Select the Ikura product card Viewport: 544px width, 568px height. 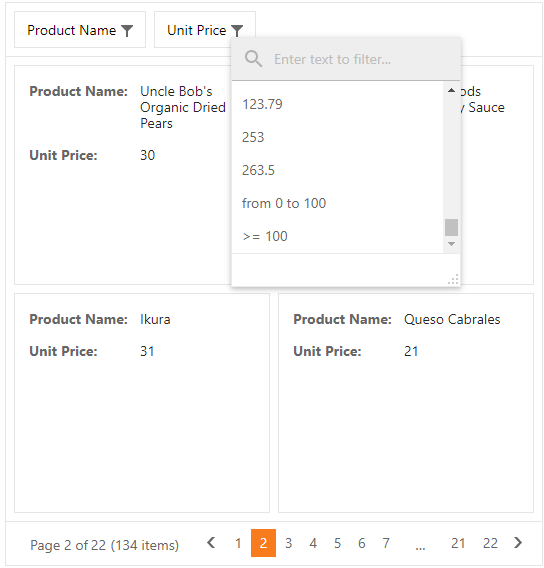coord(142,403)
